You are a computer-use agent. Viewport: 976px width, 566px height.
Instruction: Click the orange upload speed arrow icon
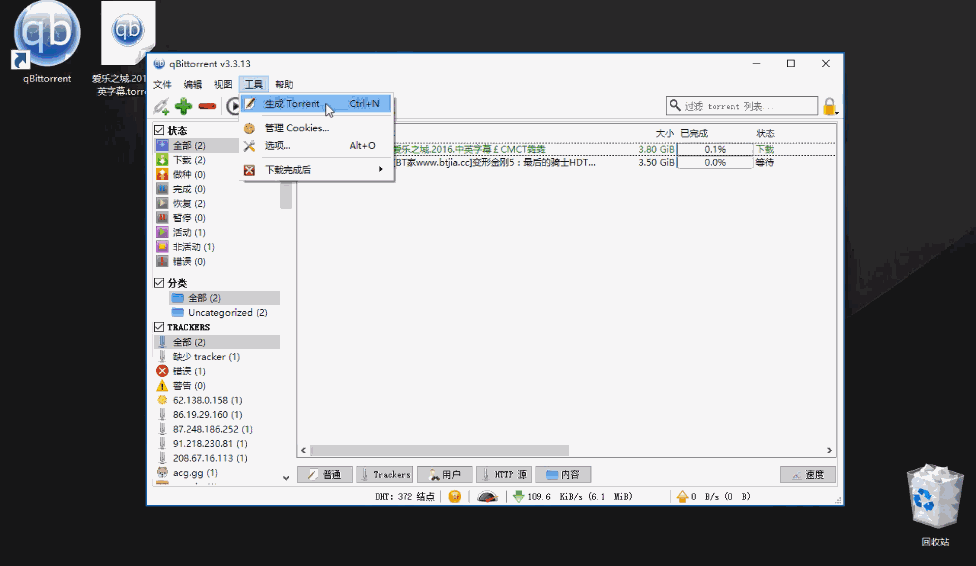pos(682,496)
